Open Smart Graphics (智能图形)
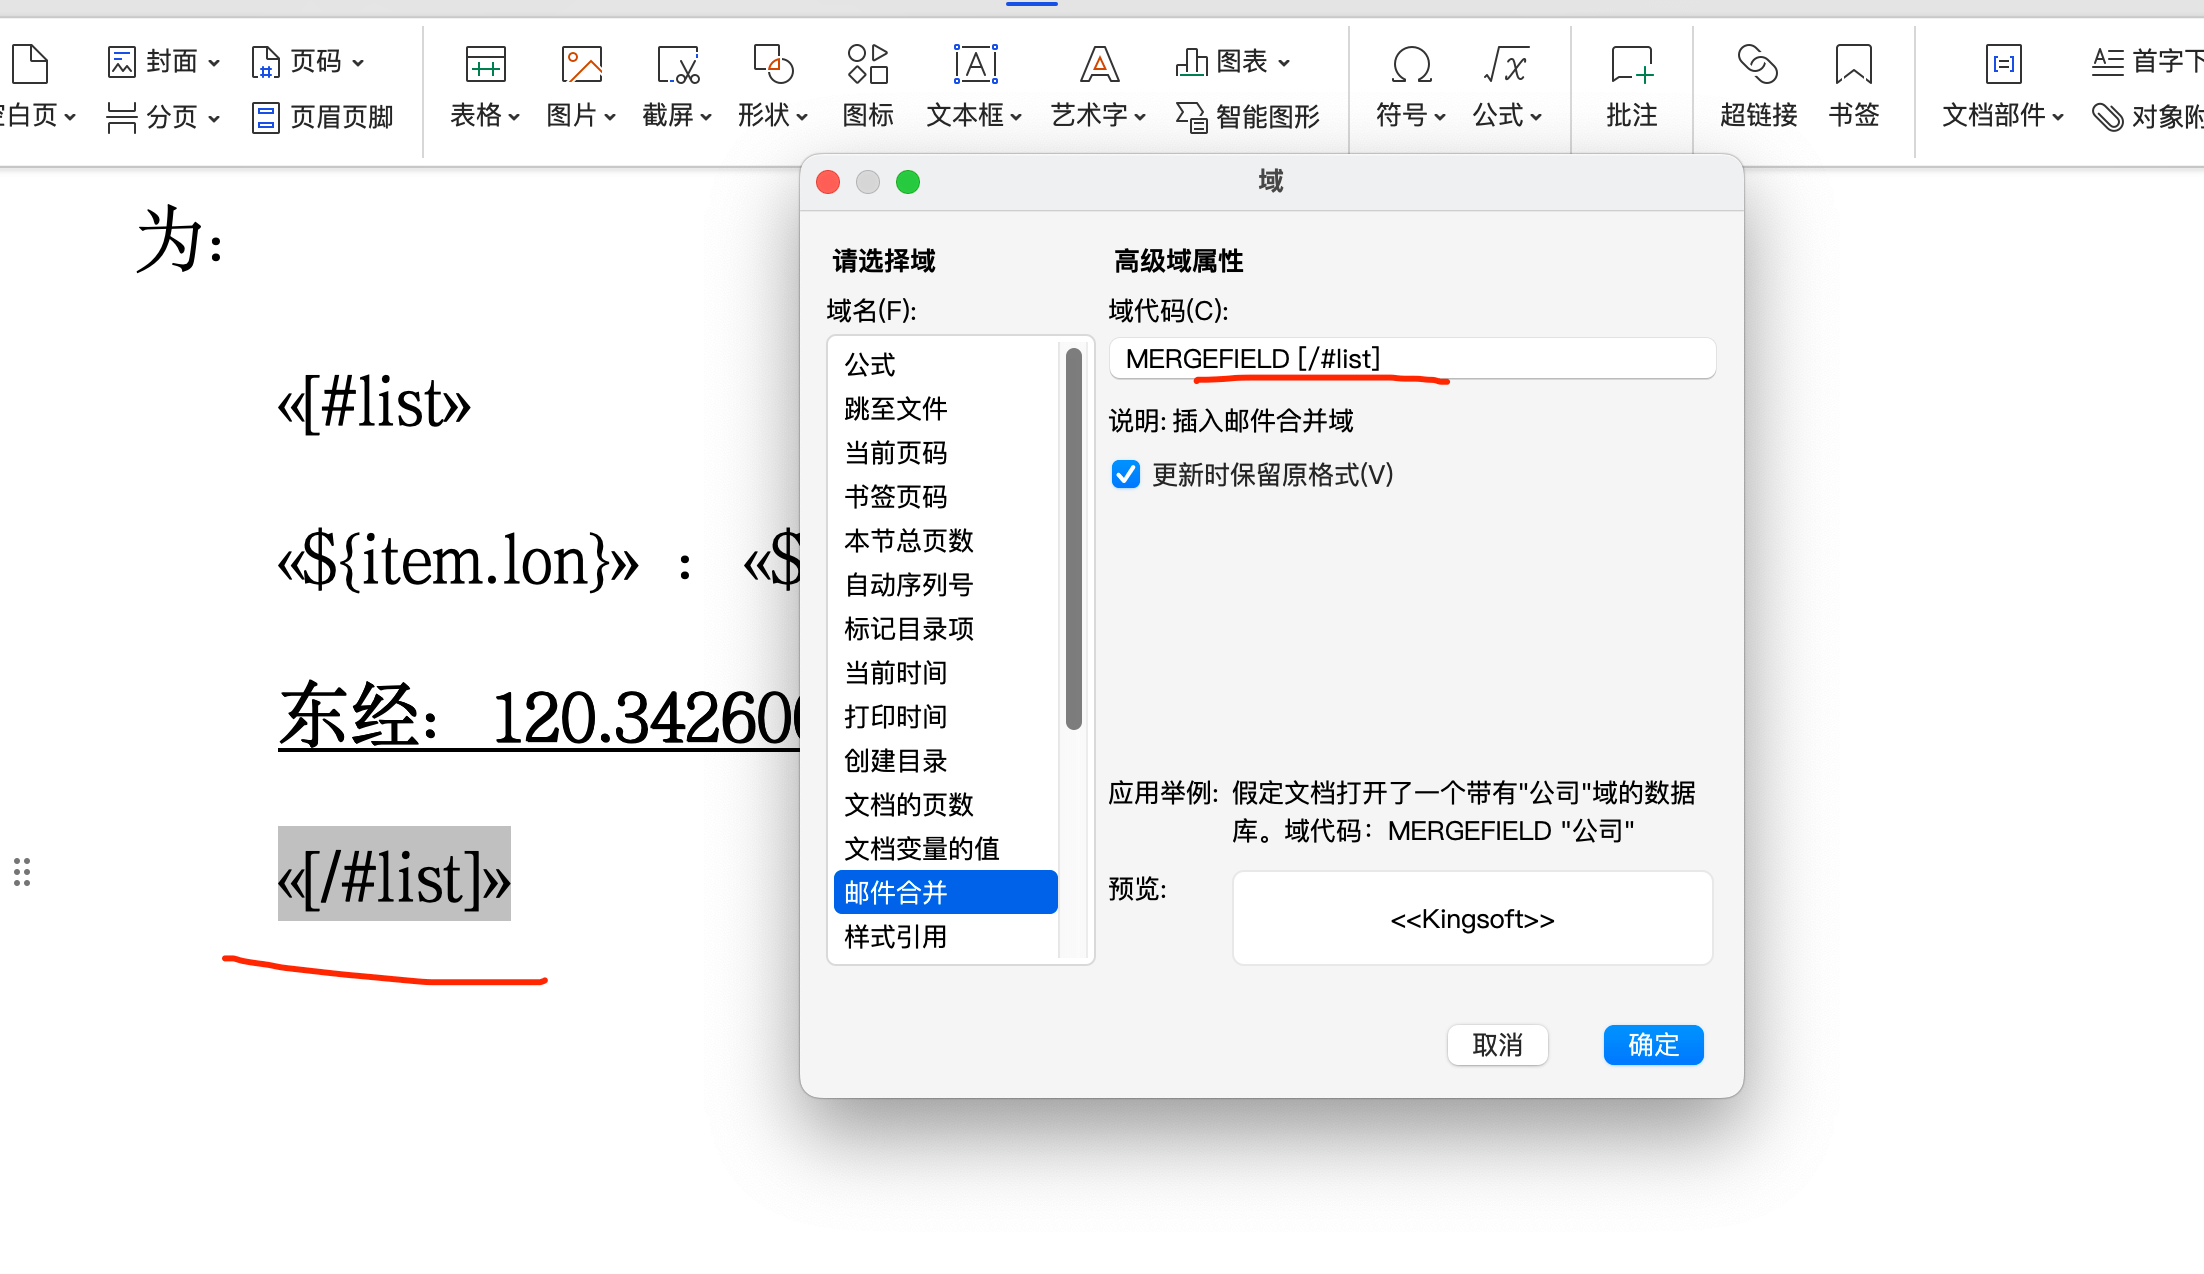 tap(1248, 117)
